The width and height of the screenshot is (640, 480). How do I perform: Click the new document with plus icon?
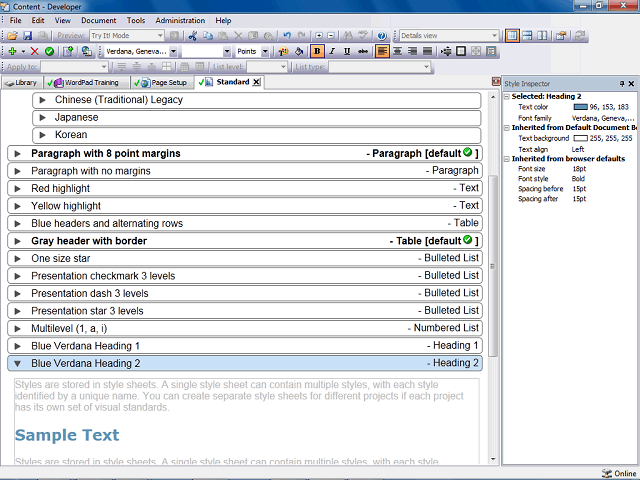pos(68,51)
